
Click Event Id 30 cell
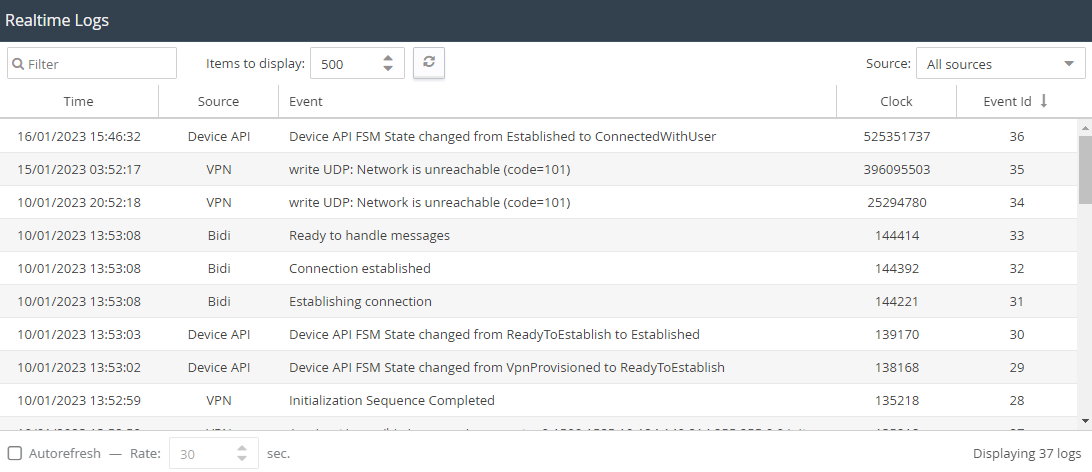pyautogui.click(x=1017, y=334)
